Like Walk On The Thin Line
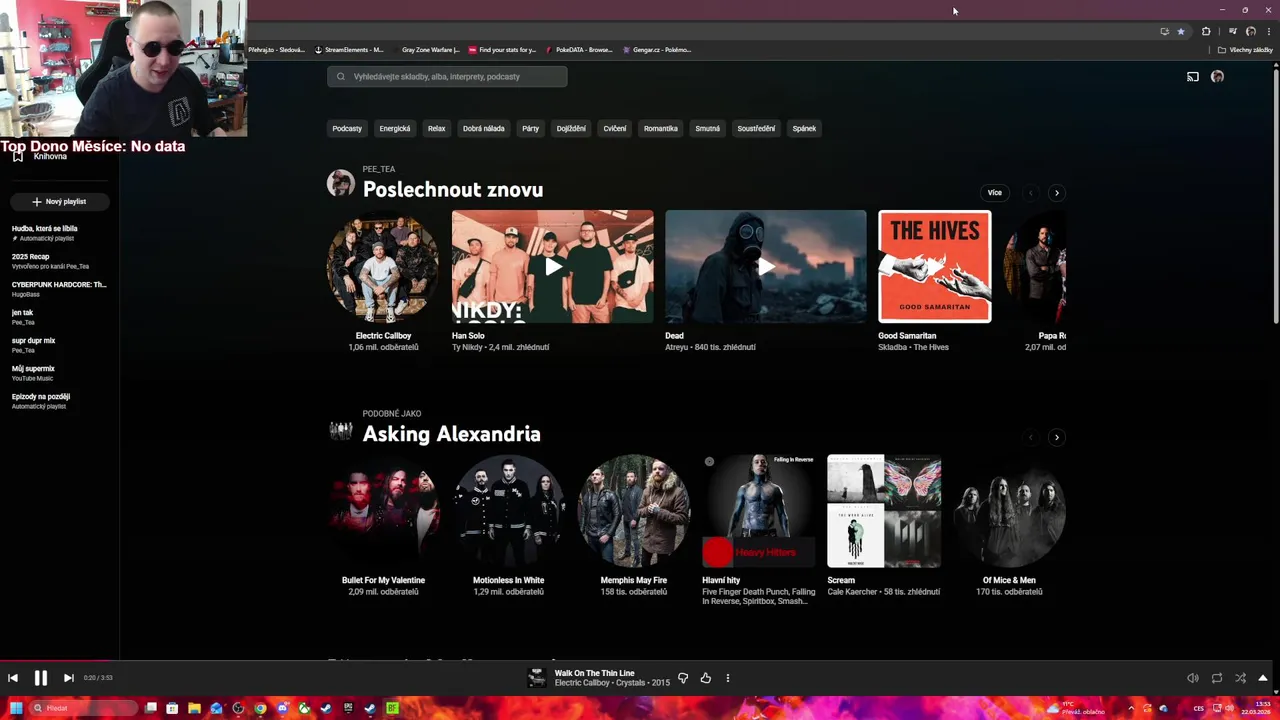The width and height of the screenshot is (1280, 720). click(706, 678)
